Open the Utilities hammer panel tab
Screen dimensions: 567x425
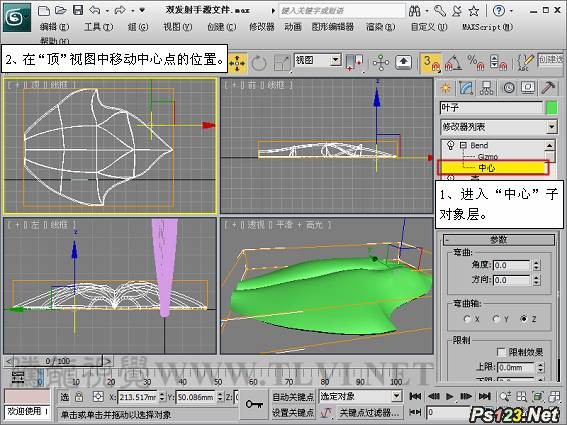point(548,88)
